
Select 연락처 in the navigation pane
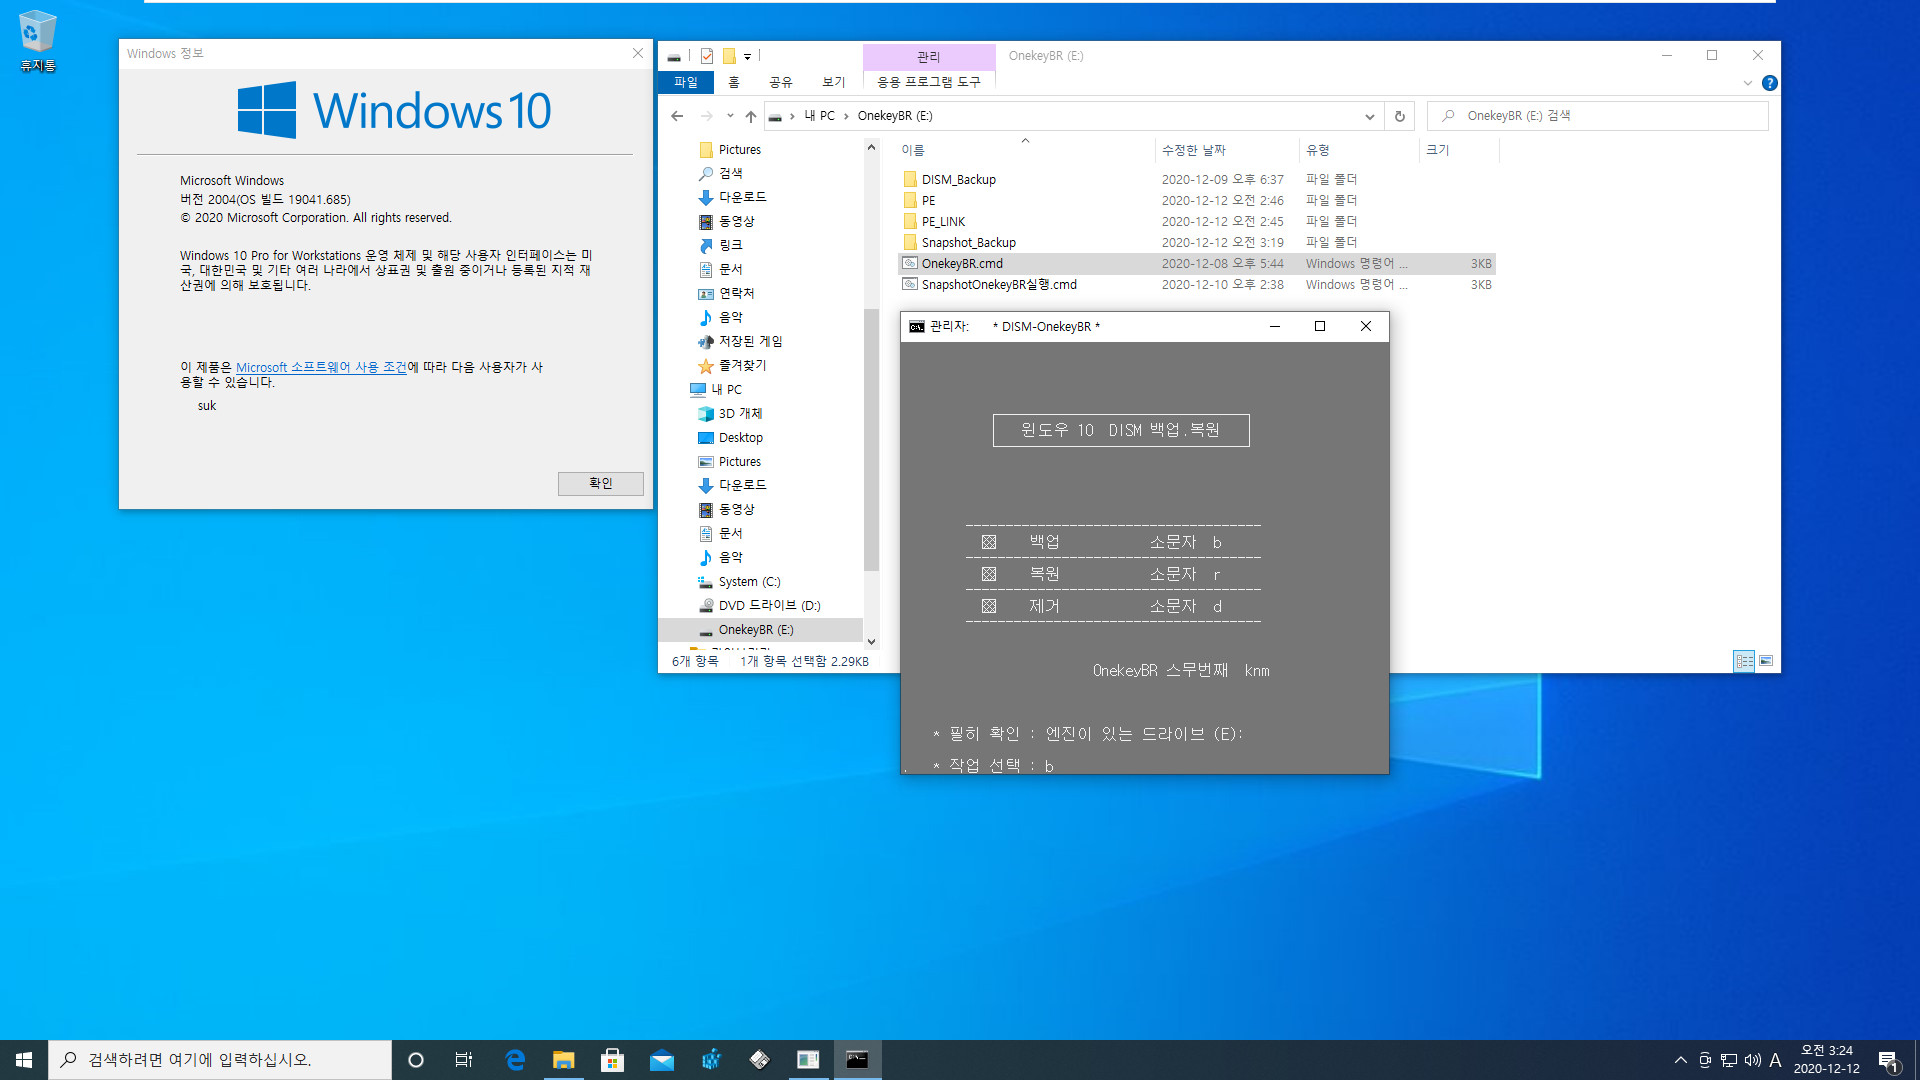pos(736,294)
